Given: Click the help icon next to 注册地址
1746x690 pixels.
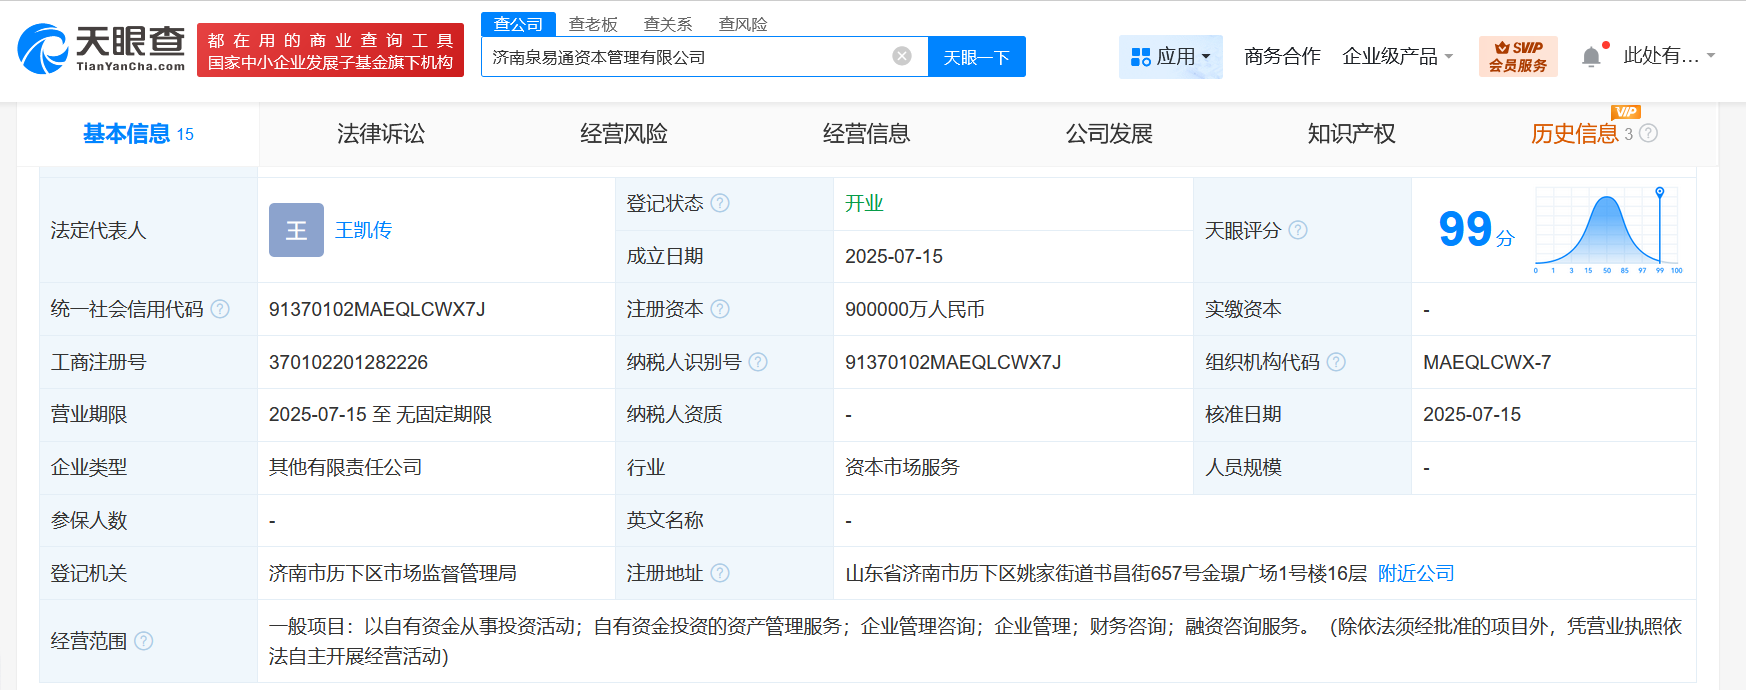Looking at the screenshot, I should [x=720, y=573].
